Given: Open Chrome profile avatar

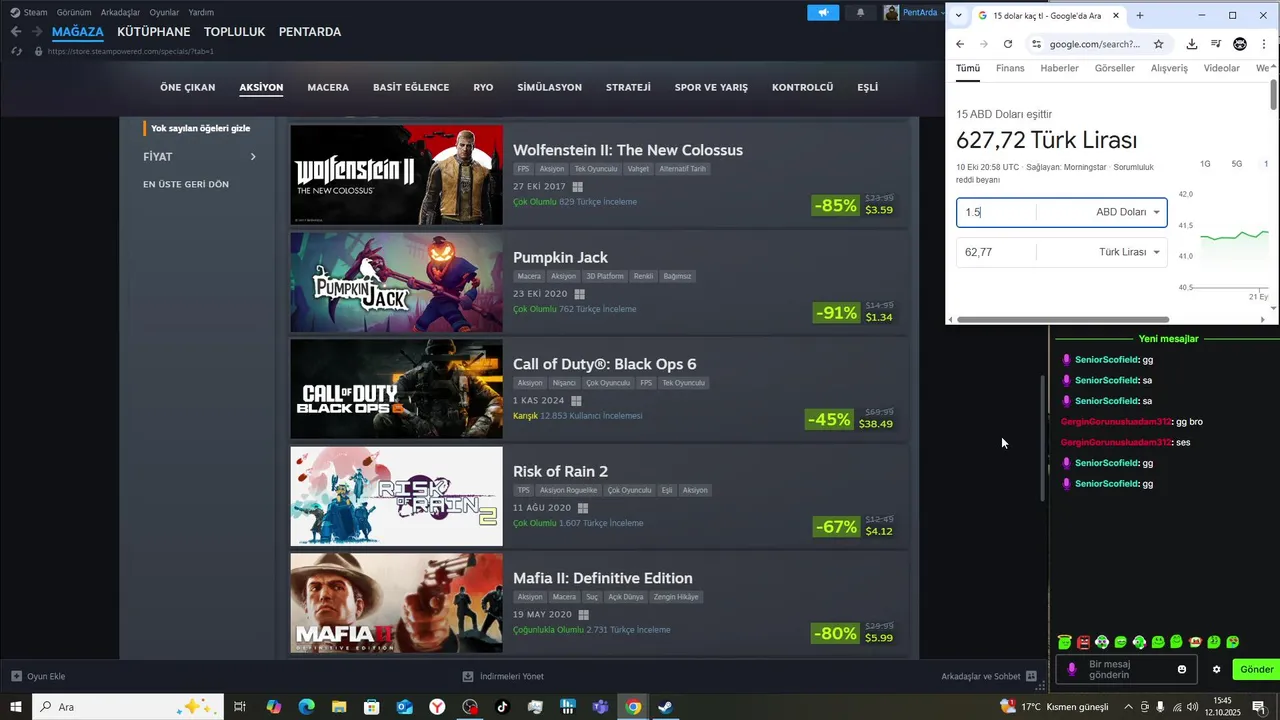Looking at the screenshot, I should point(1240,44).
